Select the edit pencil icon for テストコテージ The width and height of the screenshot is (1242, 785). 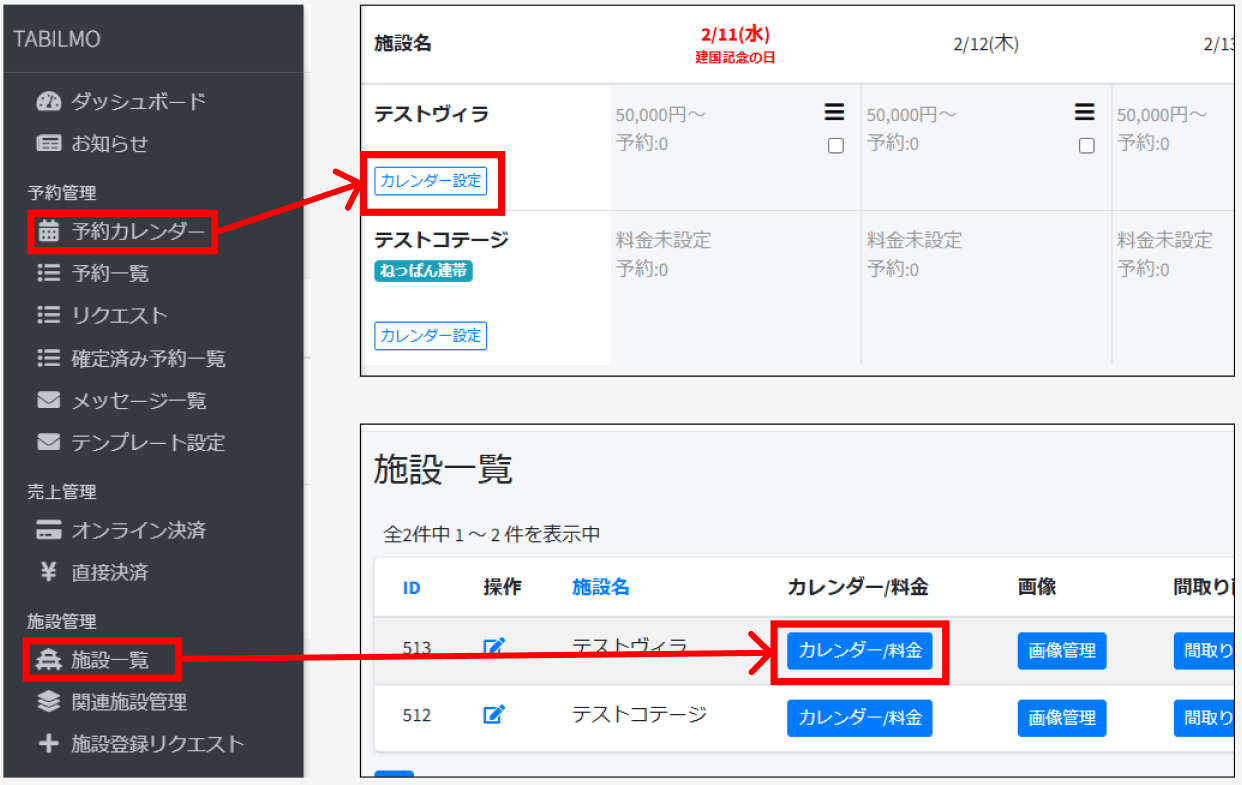tap(493, 714)
